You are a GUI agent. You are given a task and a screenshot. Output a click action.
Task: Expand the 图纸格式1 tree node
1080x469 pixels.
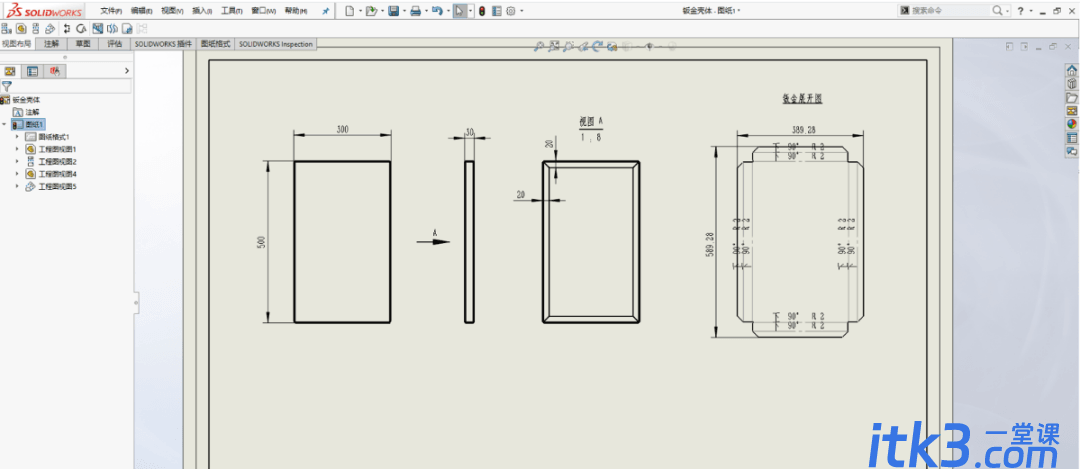(x=17, y=137)
